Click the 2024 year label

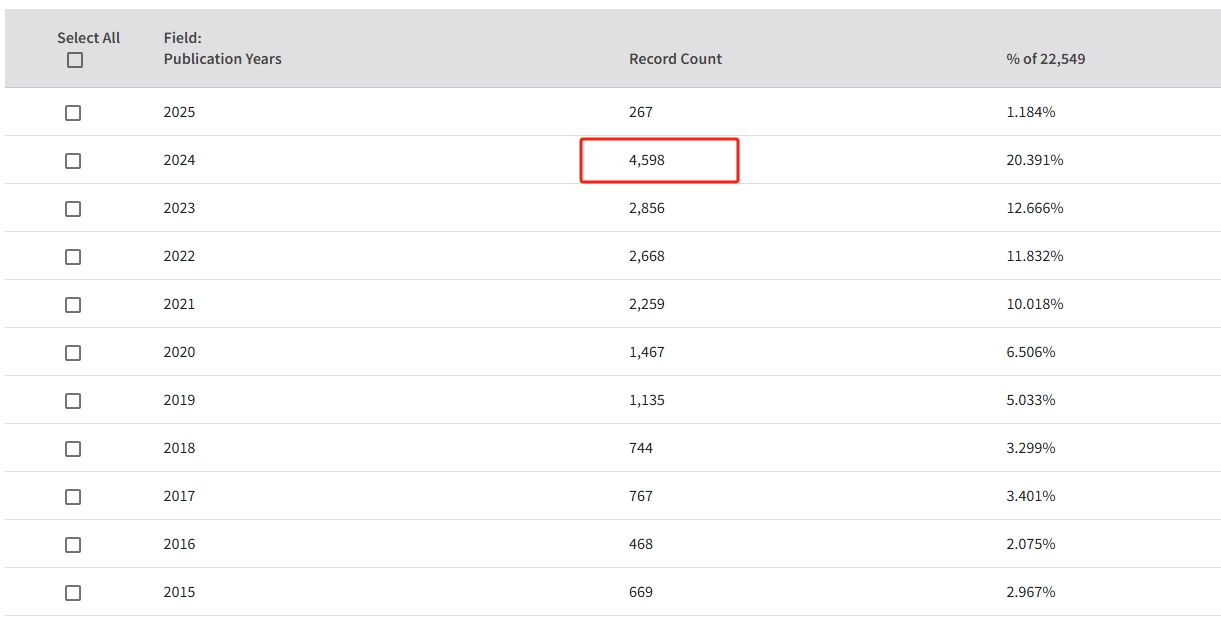(x=180, y=160)
